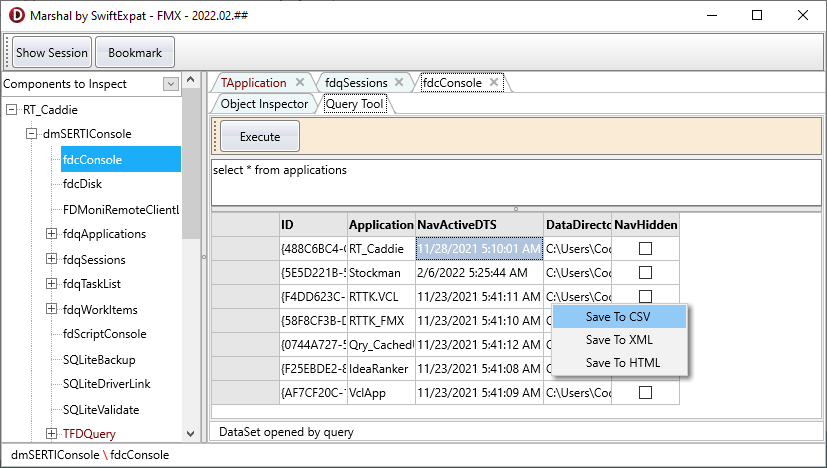This screenshot has height=468, width=827.
Task: Click the Bookmark toolbar button
Action: [135, 52]
